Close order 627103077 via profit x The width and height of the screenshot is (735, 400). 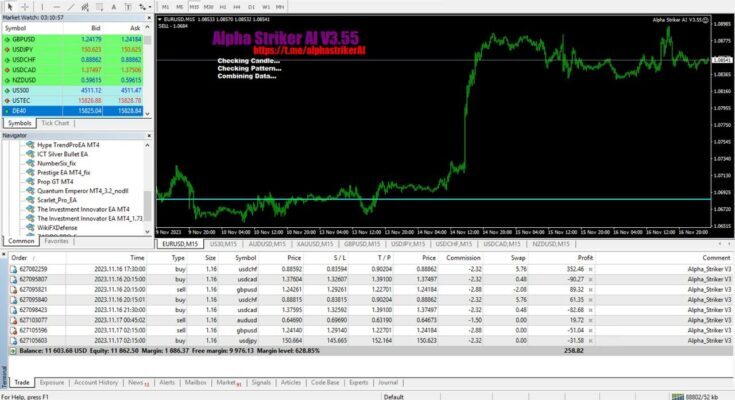click(x=590, y=320)
